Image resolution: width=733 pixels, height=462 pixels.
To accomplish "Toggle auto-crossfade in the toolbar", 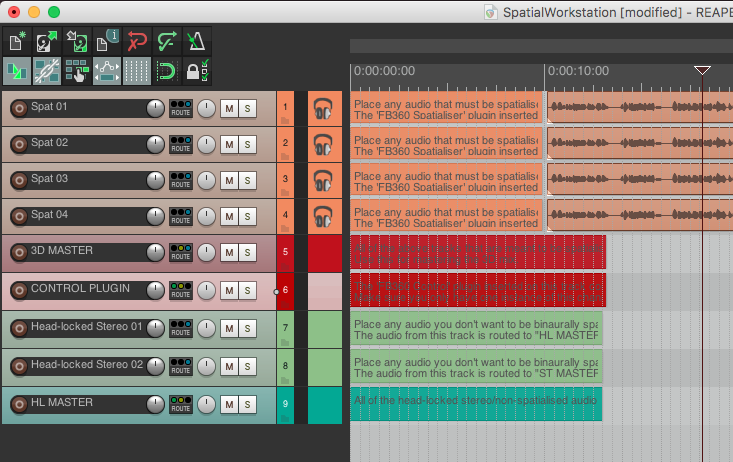I will (x=17, y=72).
